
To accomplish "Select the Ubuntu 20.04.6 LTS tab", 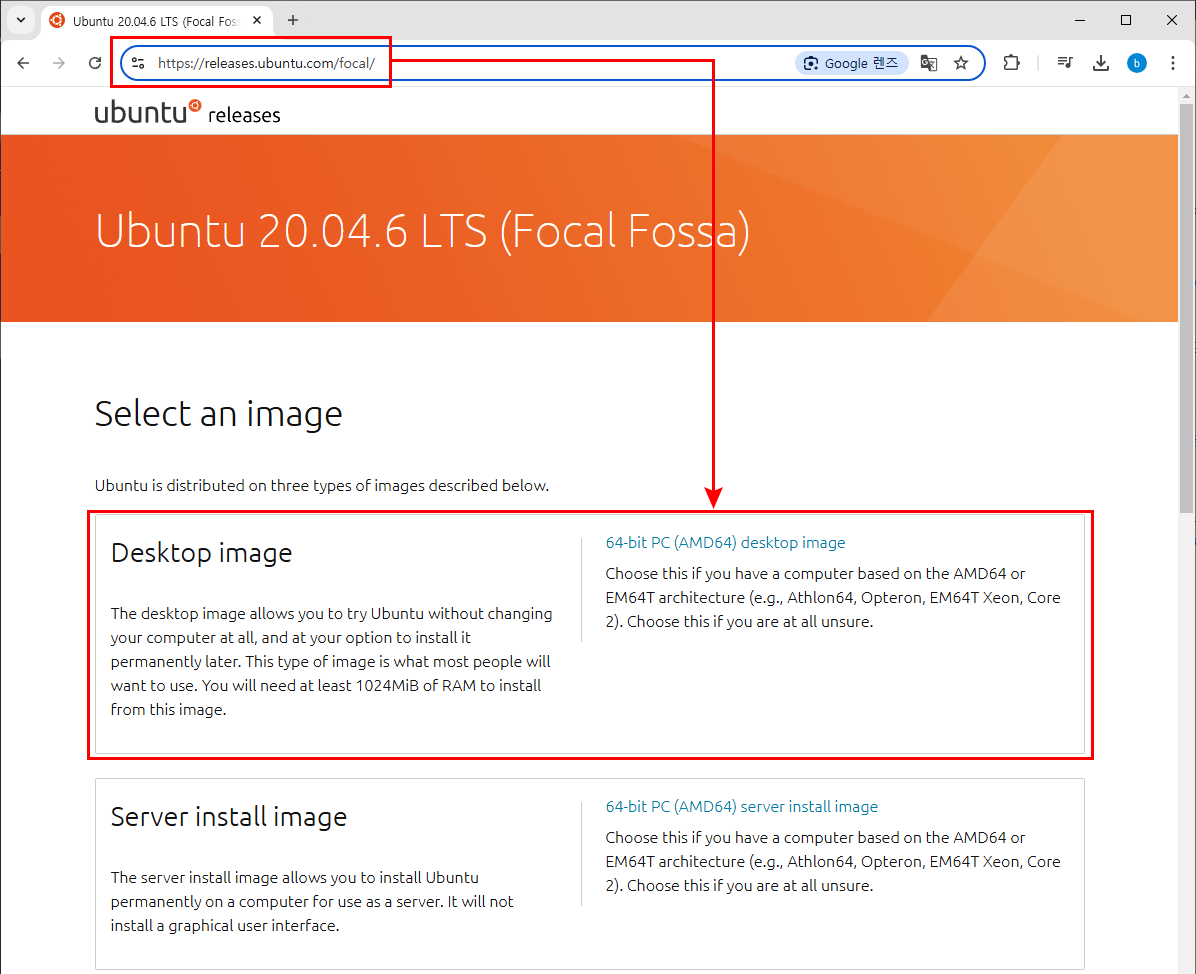I will click(156, 21).
